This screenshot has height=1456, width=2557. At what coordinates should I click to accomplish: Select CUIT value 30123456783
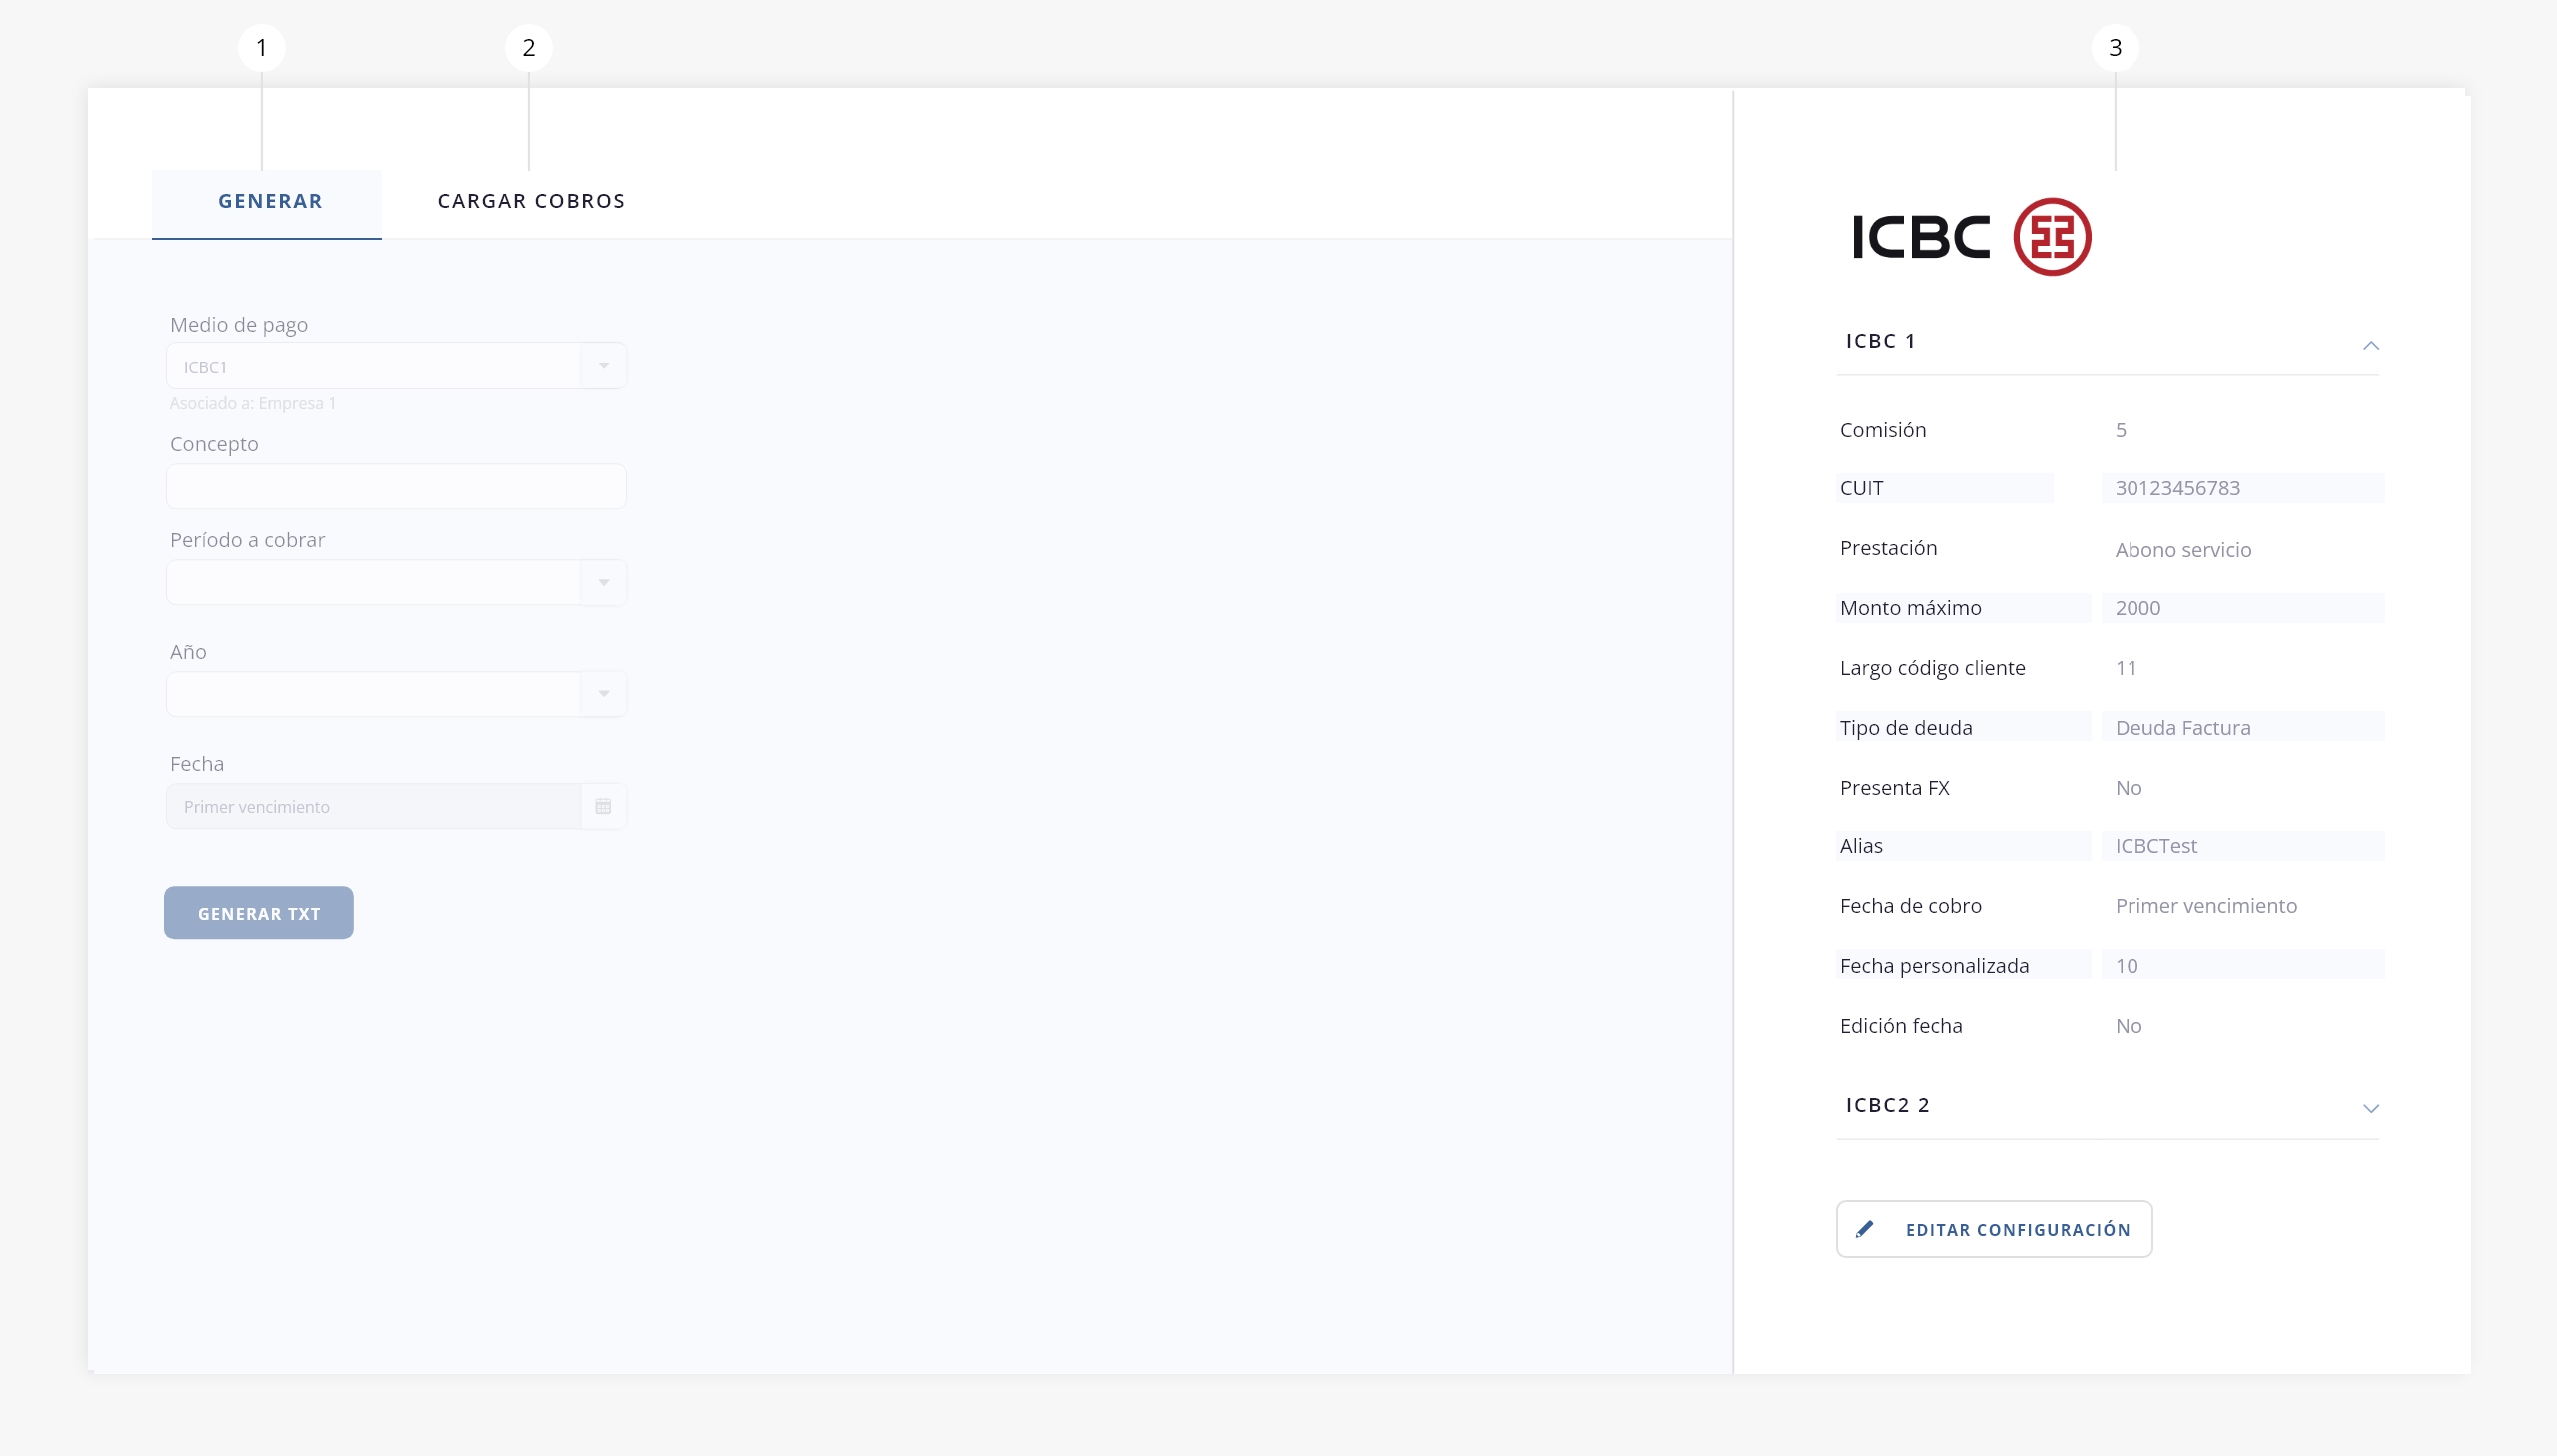(x=2178, y=489)
